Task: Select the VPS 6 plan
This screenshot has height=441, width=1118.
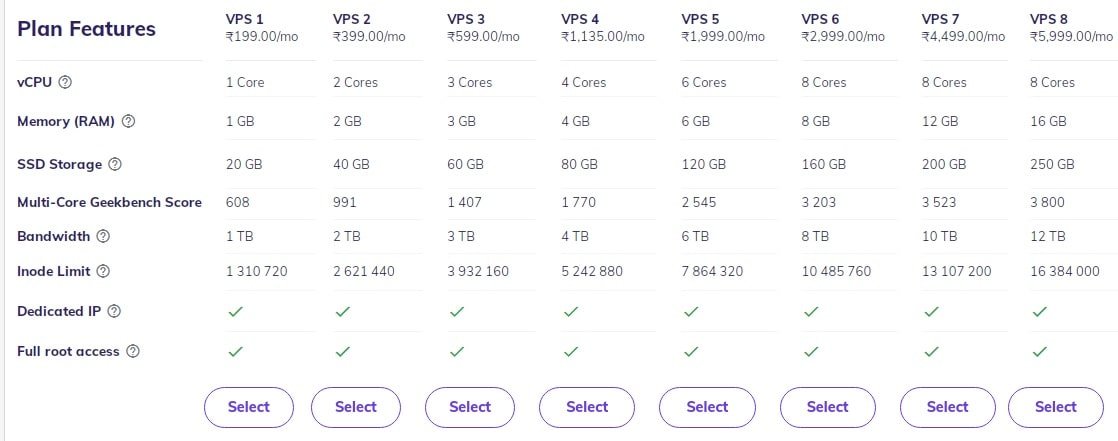Action: point(828,407)
